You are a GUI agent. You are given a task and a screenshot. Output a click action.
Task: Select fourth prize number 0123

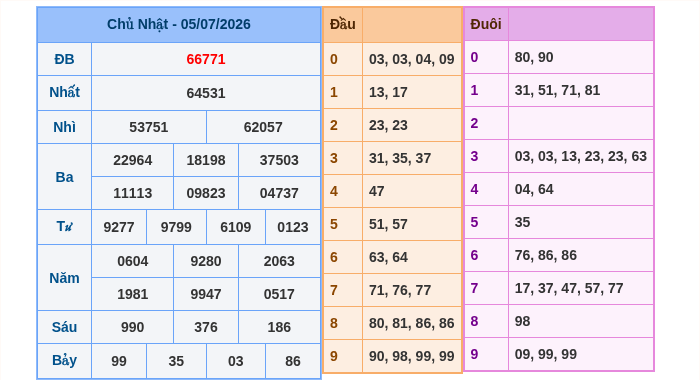pyautogui.click(x=293, y=227)
